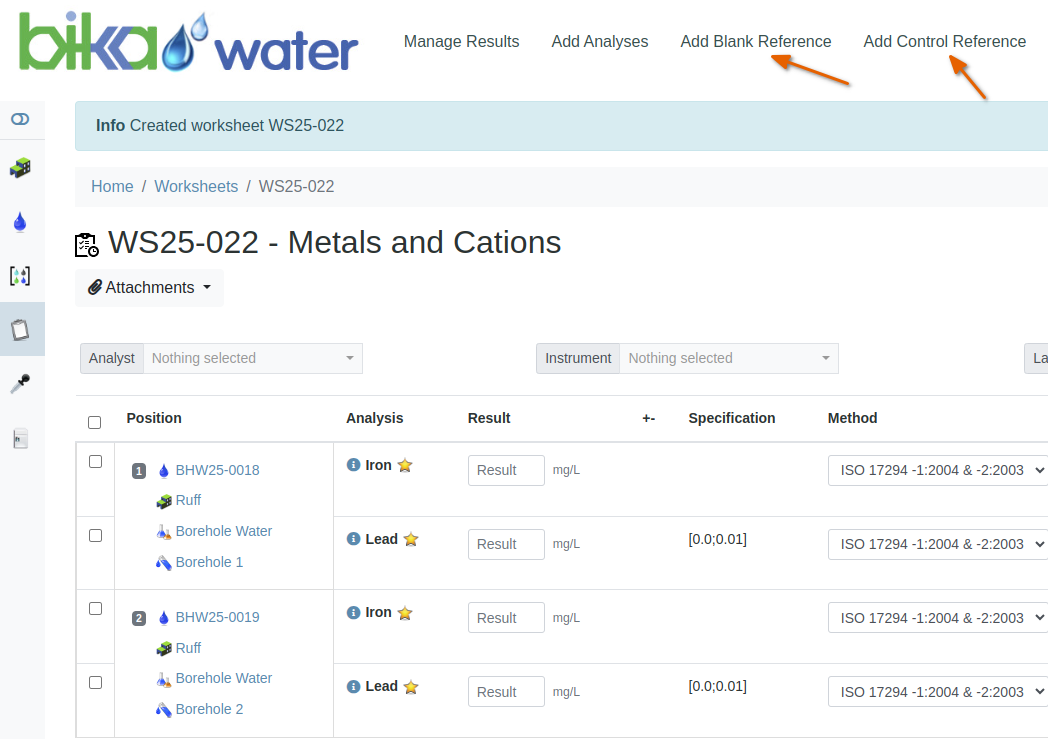The image size is (1048, 739).
Task: Check the select-all checkbox in results header
Action: coord(94,422)
